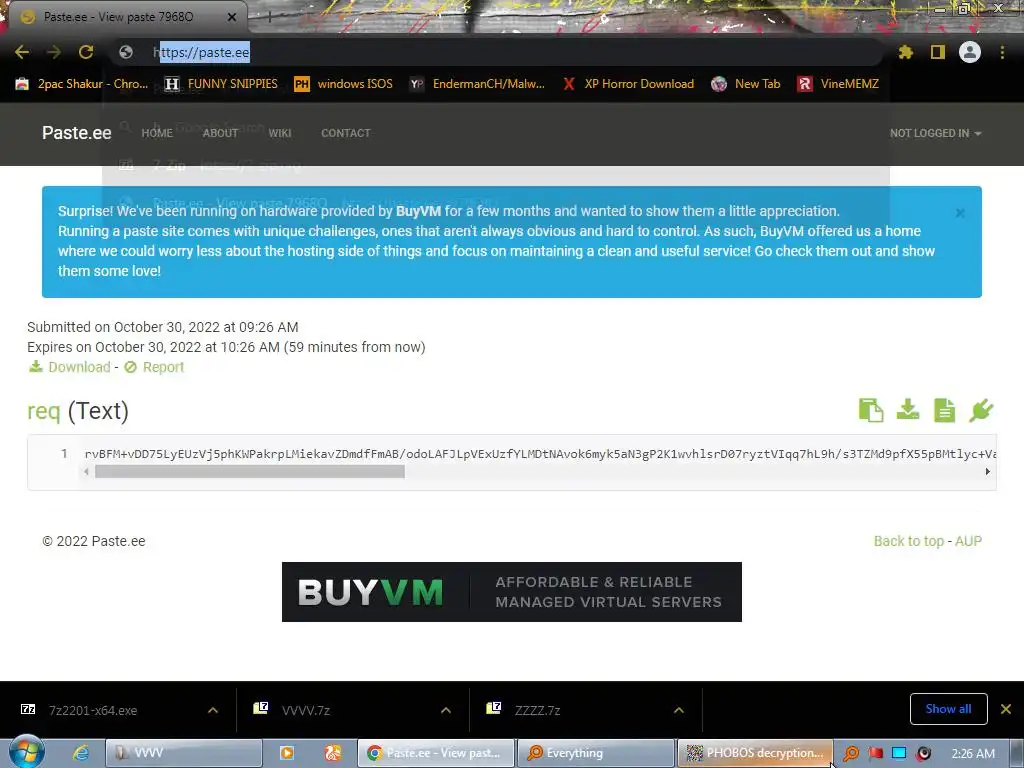The width and height of the screenshot is (1024, 768).
Task: Open the FUNNY SNIPPIES bookmark
Action: coord(221,84)
